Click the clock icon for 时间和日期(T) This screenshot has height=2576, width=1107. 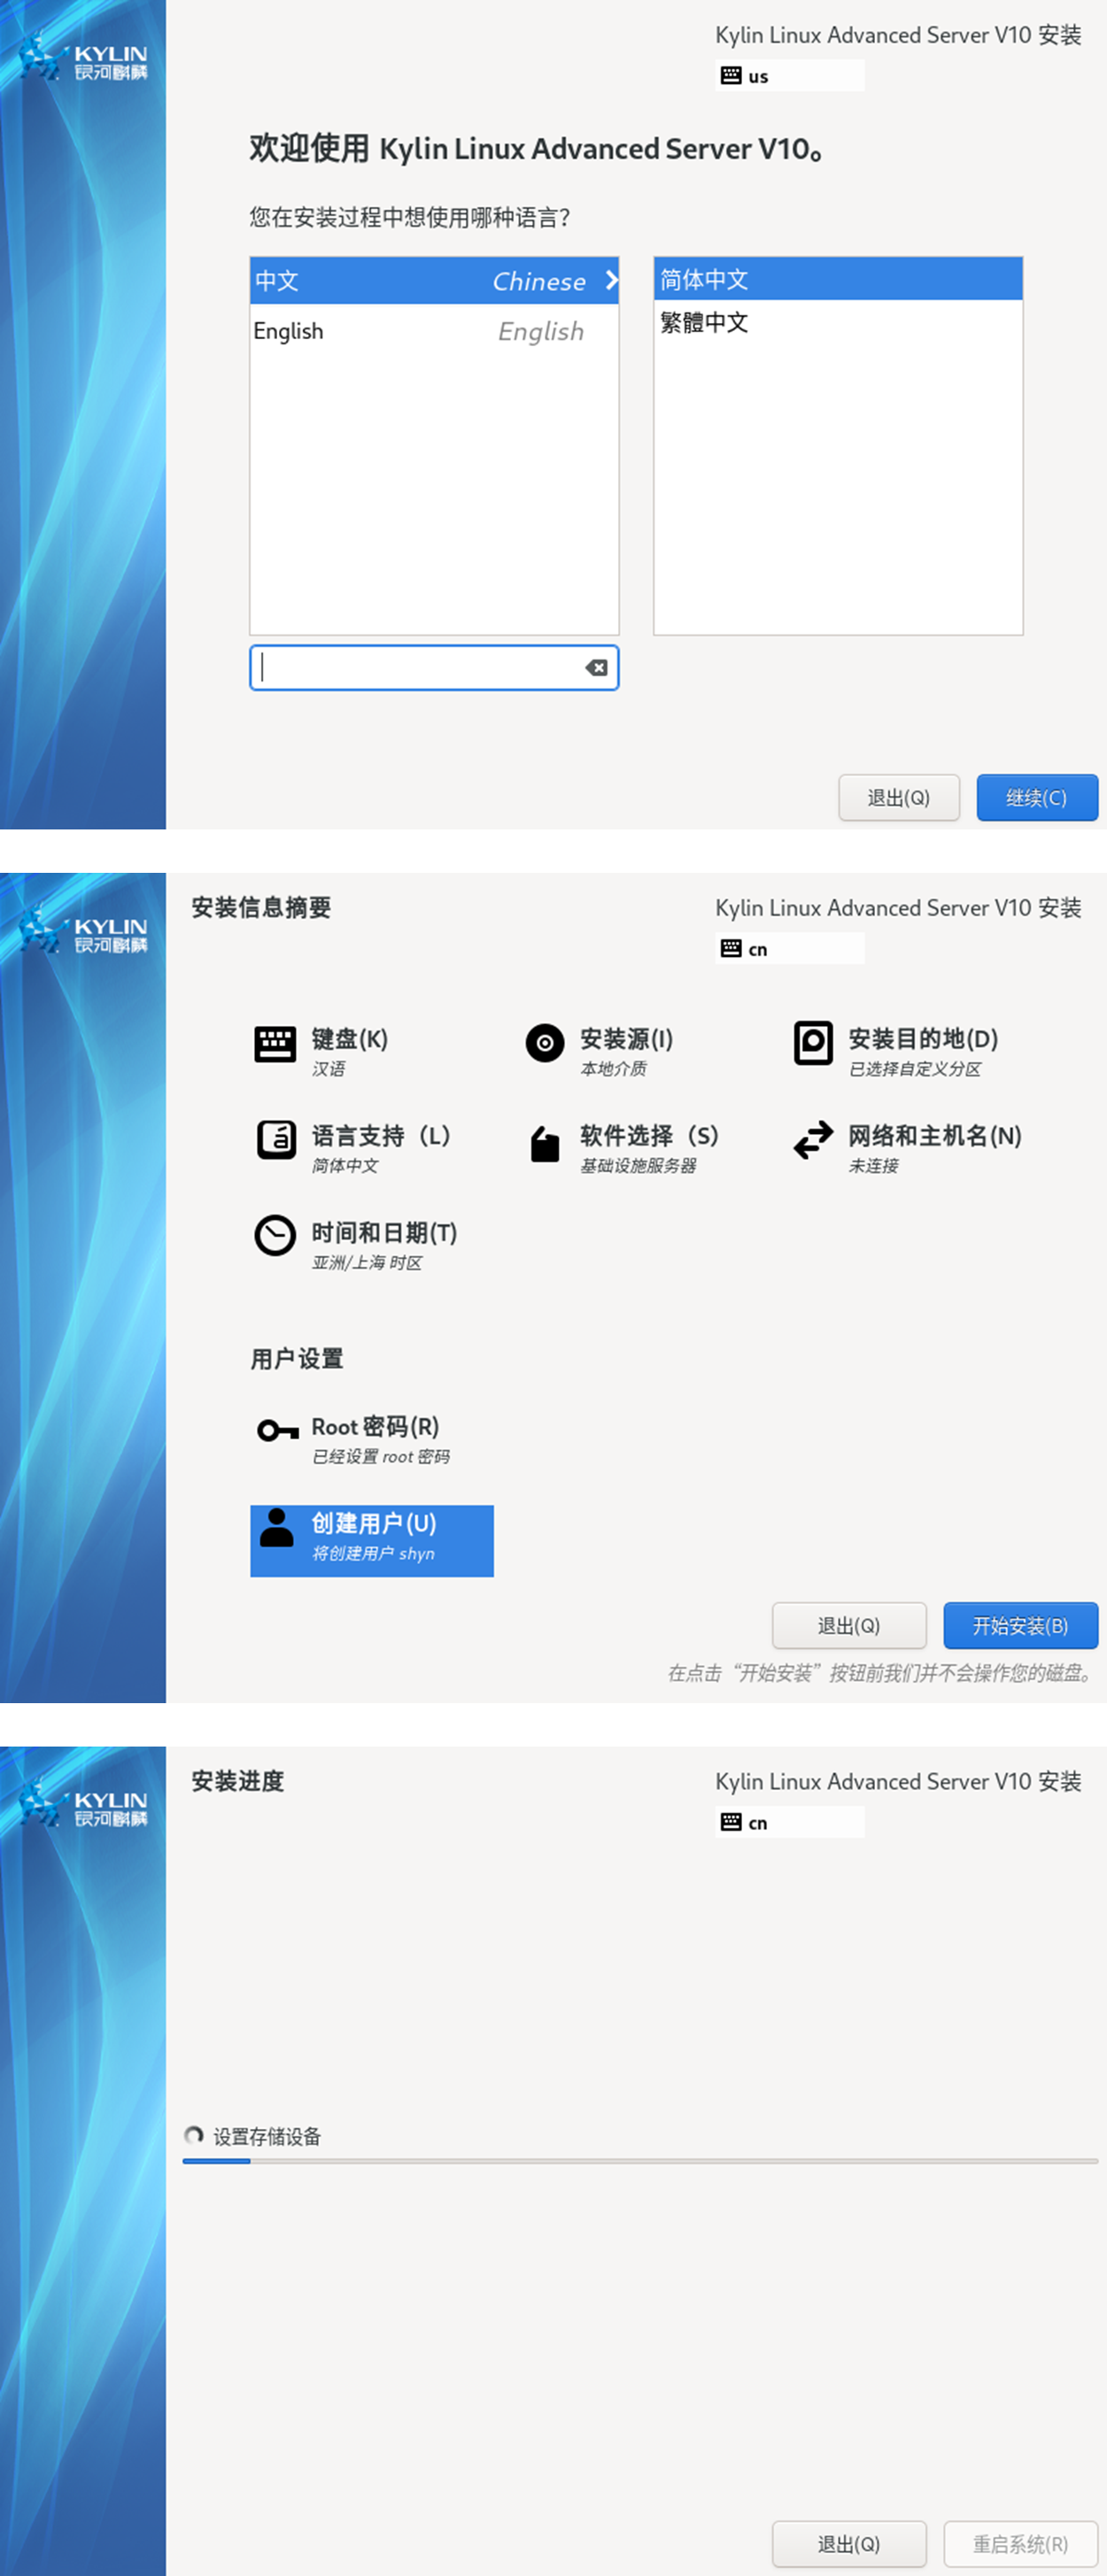point(275,1235)
